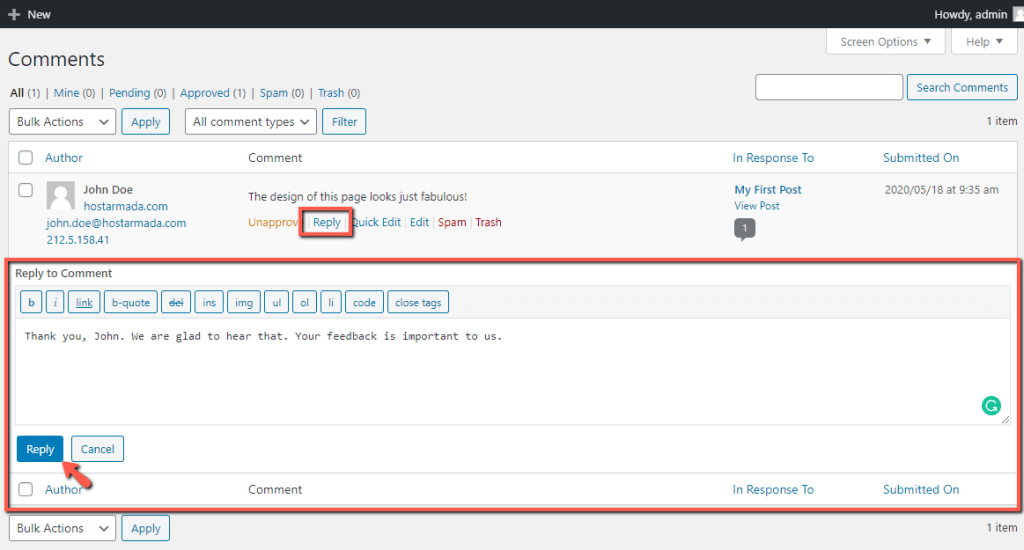Image resolution: width=1024 pixels, height=550 pixels.
Task: Click the bold 'b' quicktag button
Action: pyautogui.click(x=31, y=302)
